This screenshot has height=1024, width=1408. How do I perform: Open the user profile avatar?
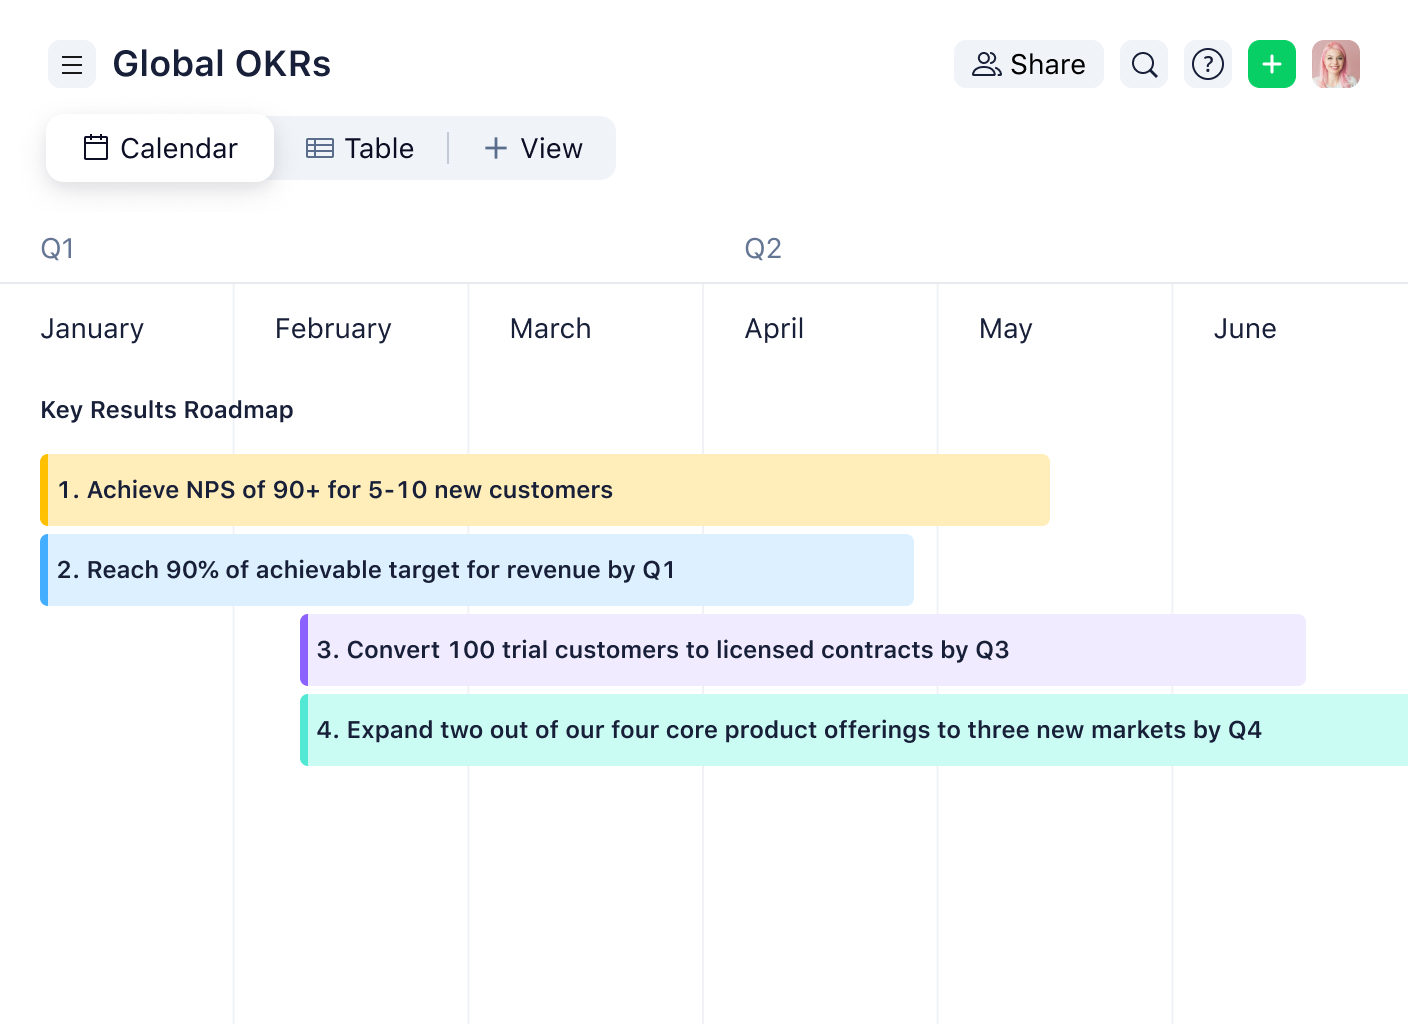click(x=1336, y=64)
